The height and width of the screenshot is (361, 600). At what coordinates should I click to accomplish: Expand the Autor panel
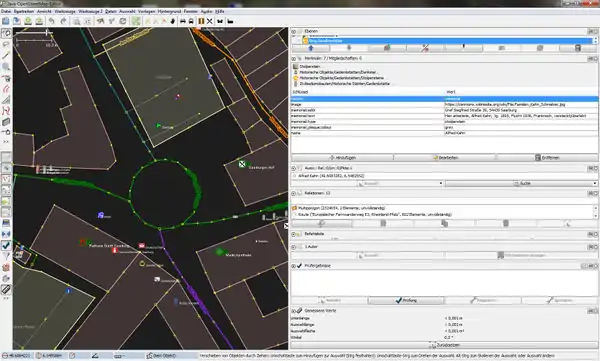tap(294, 247)
